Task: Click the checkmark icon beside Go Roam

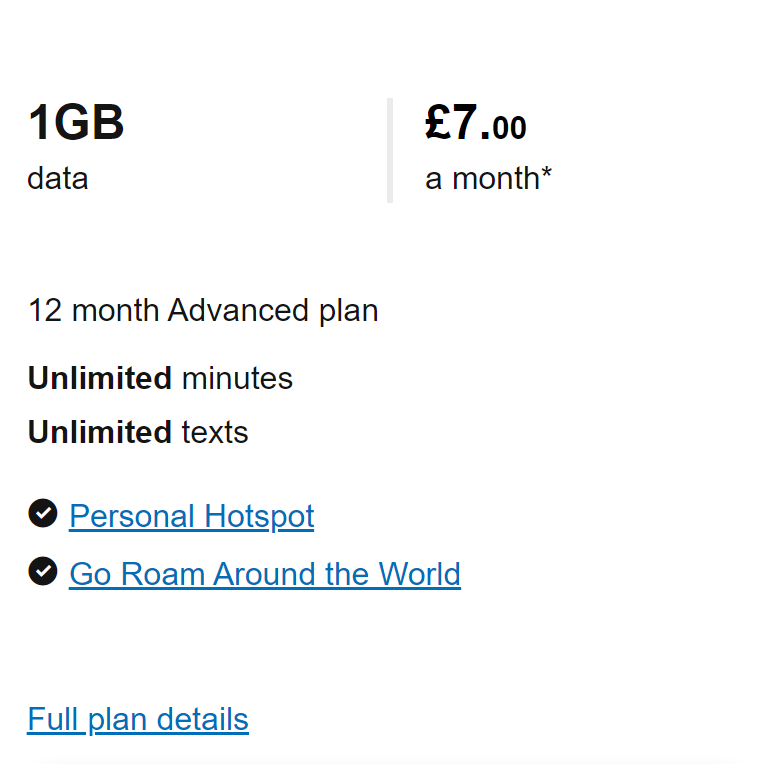Action: (43, 571)
